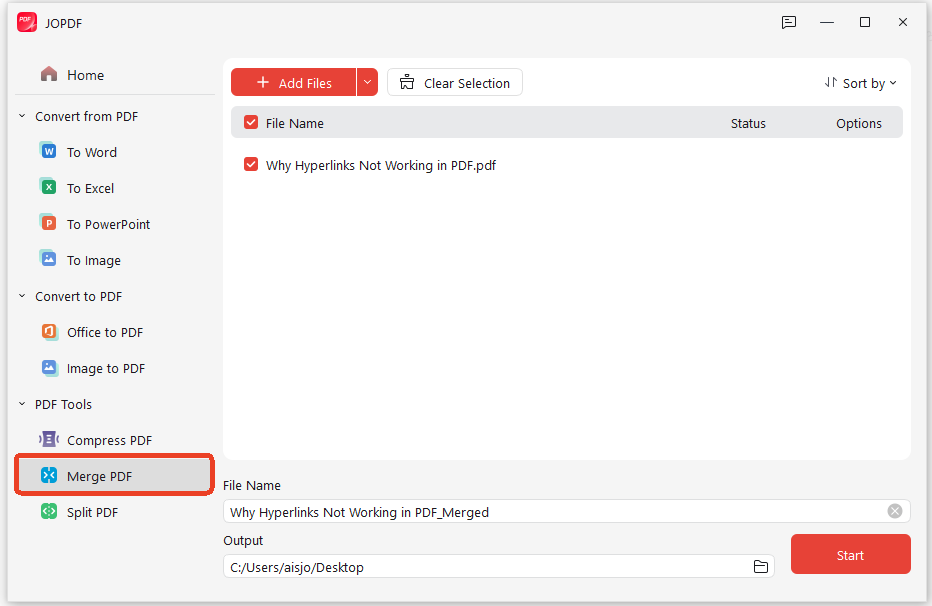Close the JOPDF window

(903, 23)
